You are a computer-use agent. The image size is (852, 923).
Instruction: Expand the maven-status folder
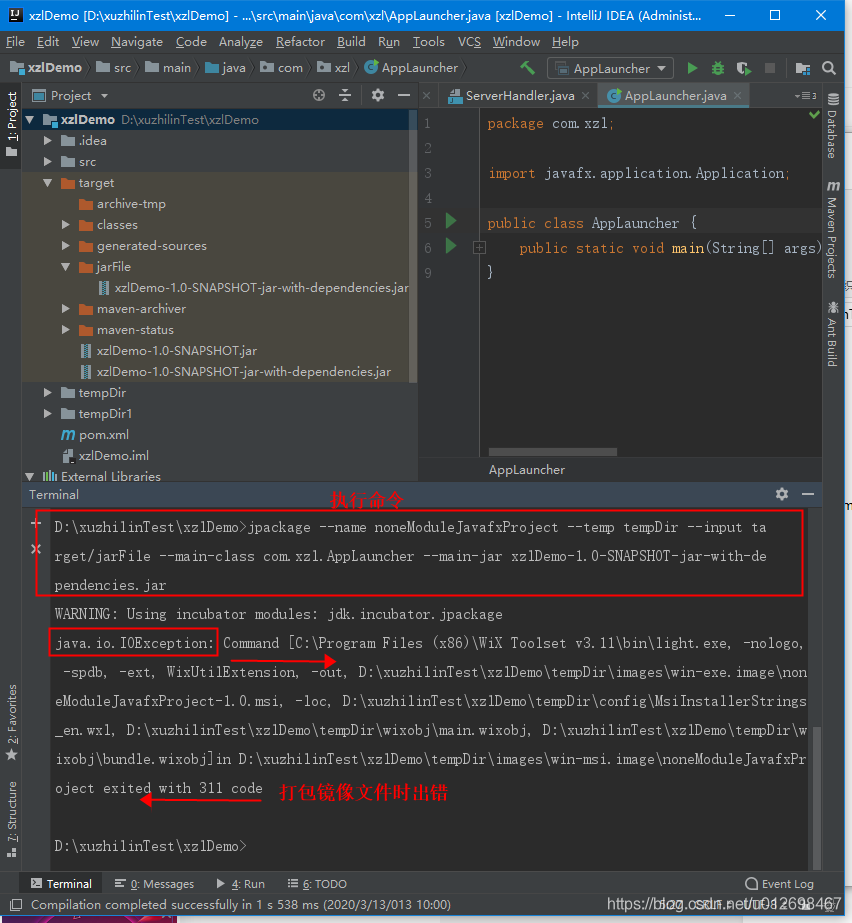pos(66,330)
